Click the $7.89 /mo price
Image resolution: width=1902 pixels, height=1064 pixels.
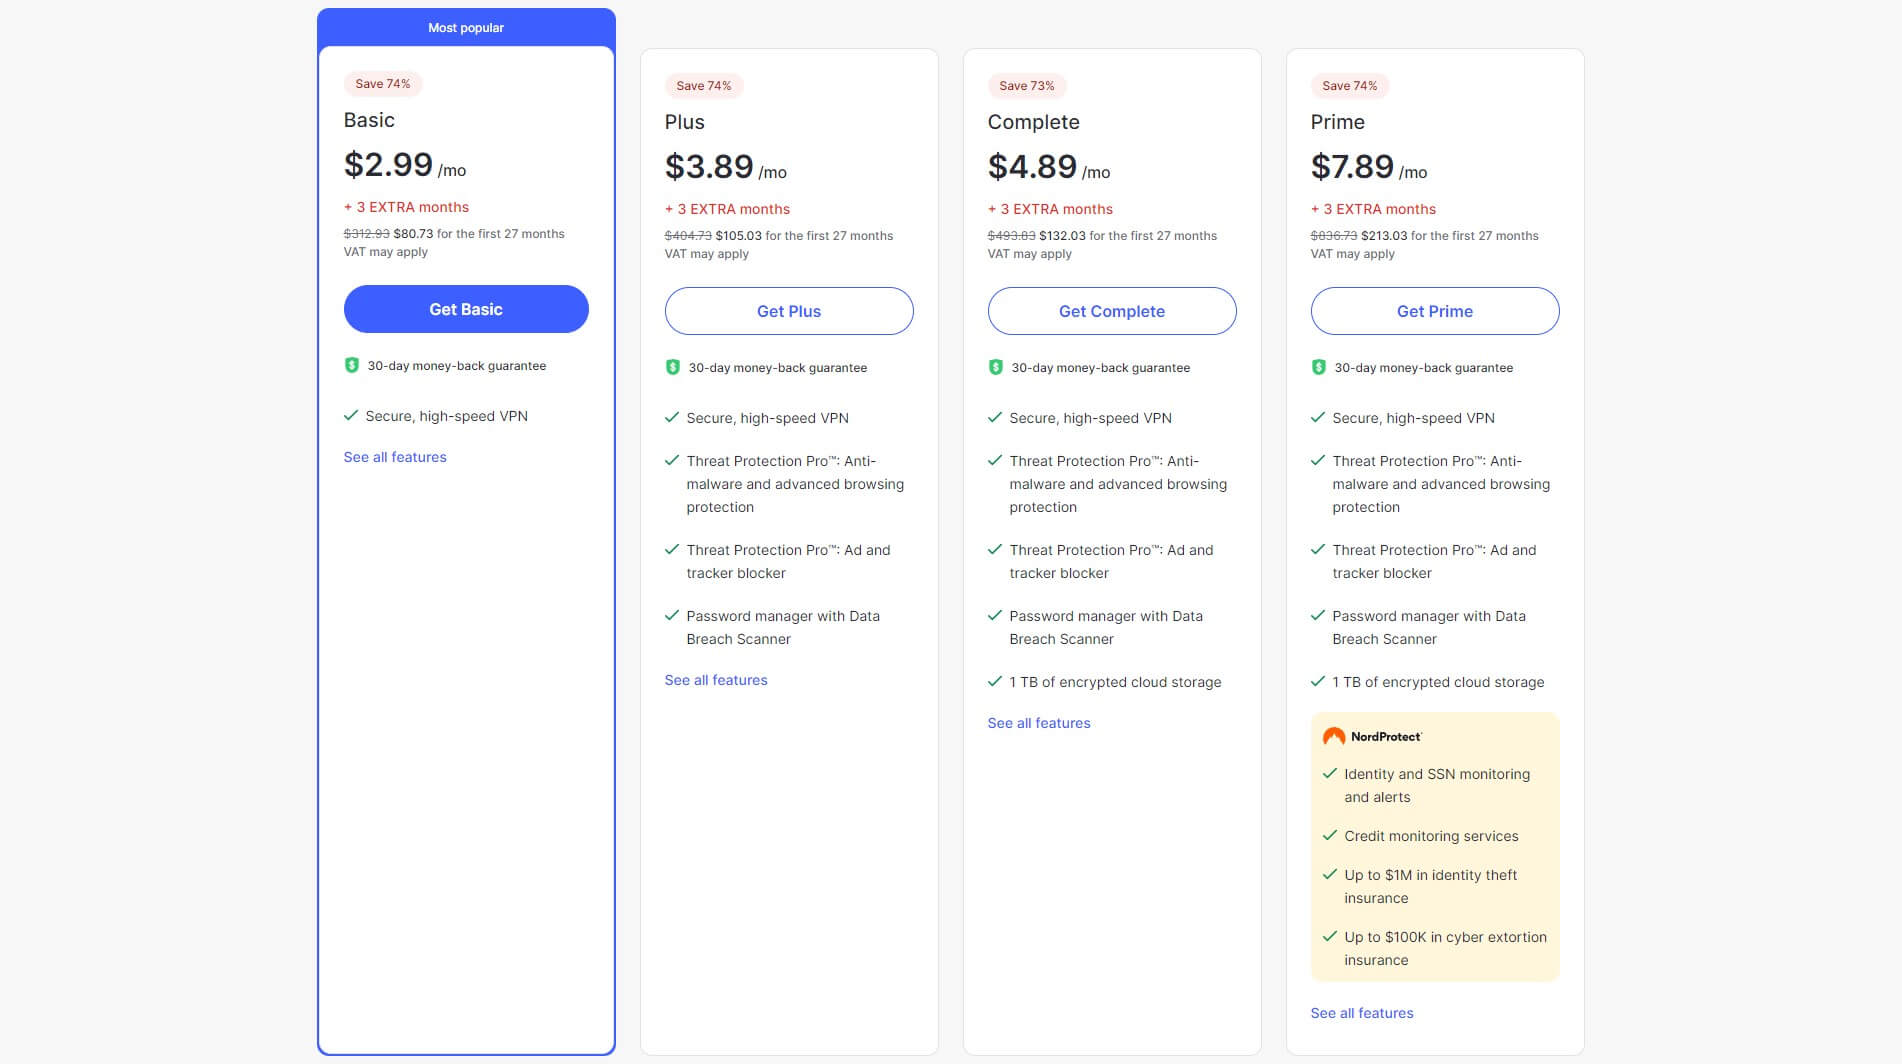1369,167
